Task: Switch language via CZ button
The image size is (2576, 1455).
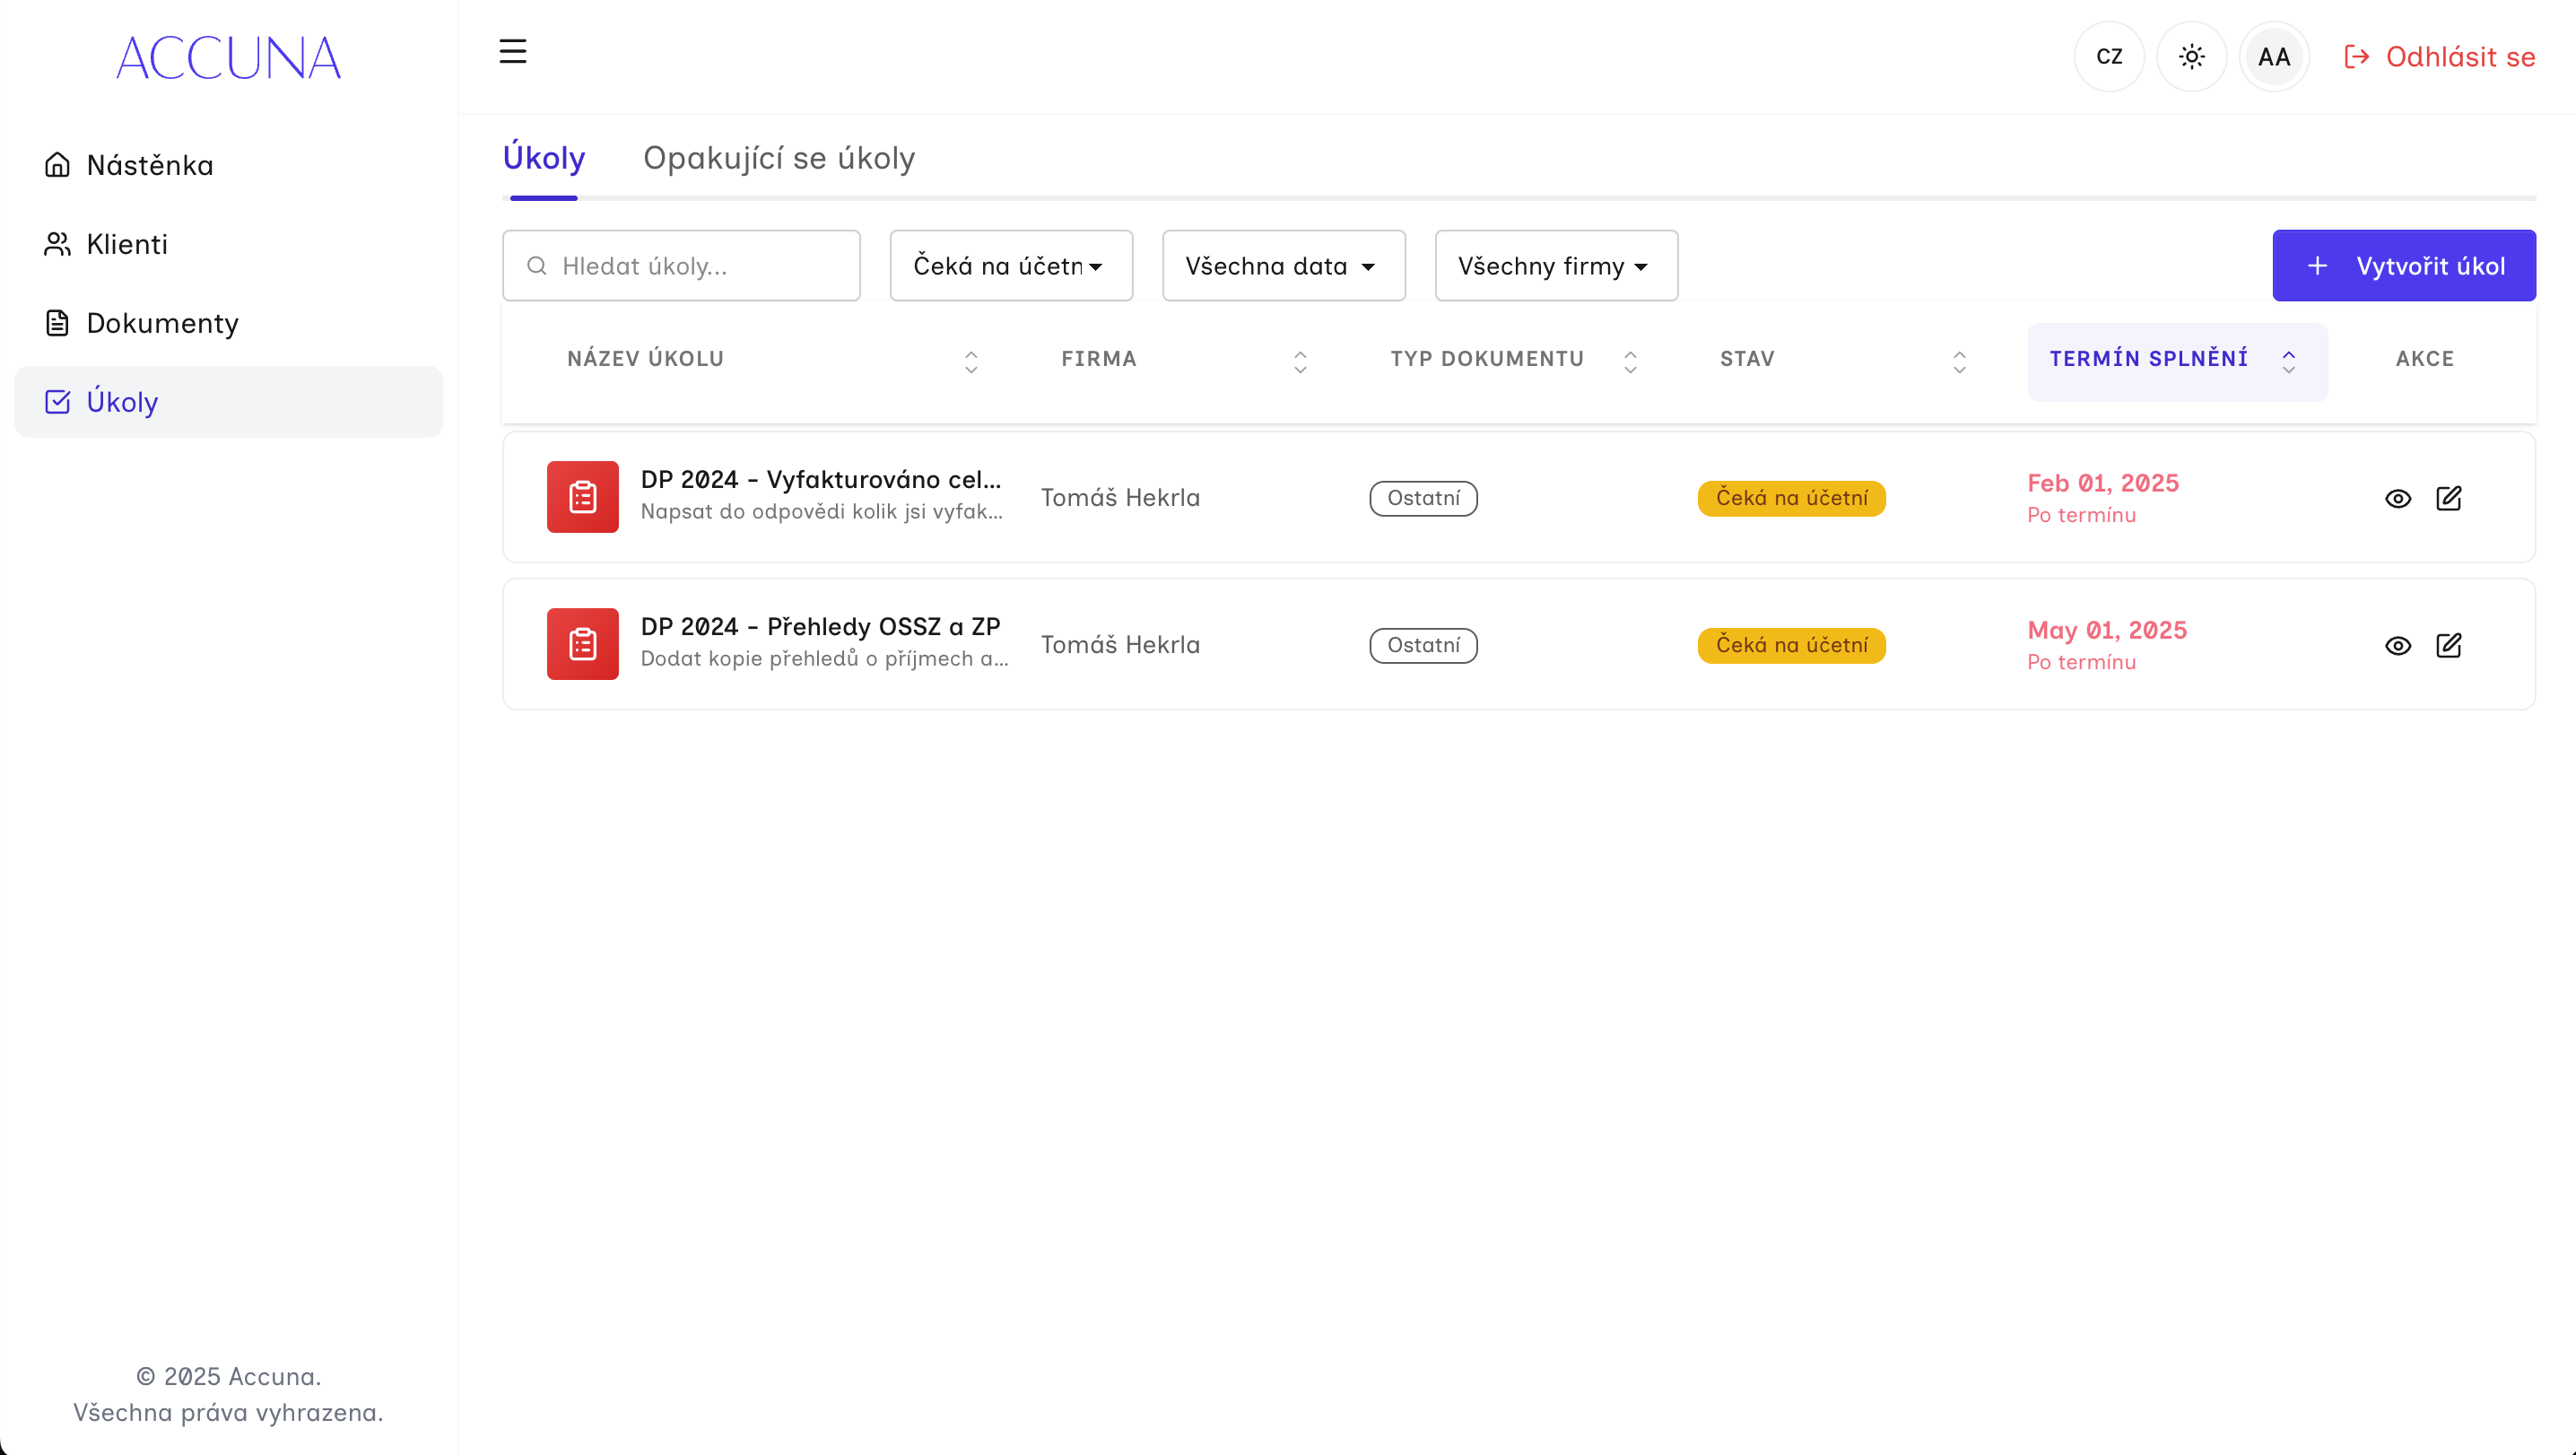Action: (2109, 57)
